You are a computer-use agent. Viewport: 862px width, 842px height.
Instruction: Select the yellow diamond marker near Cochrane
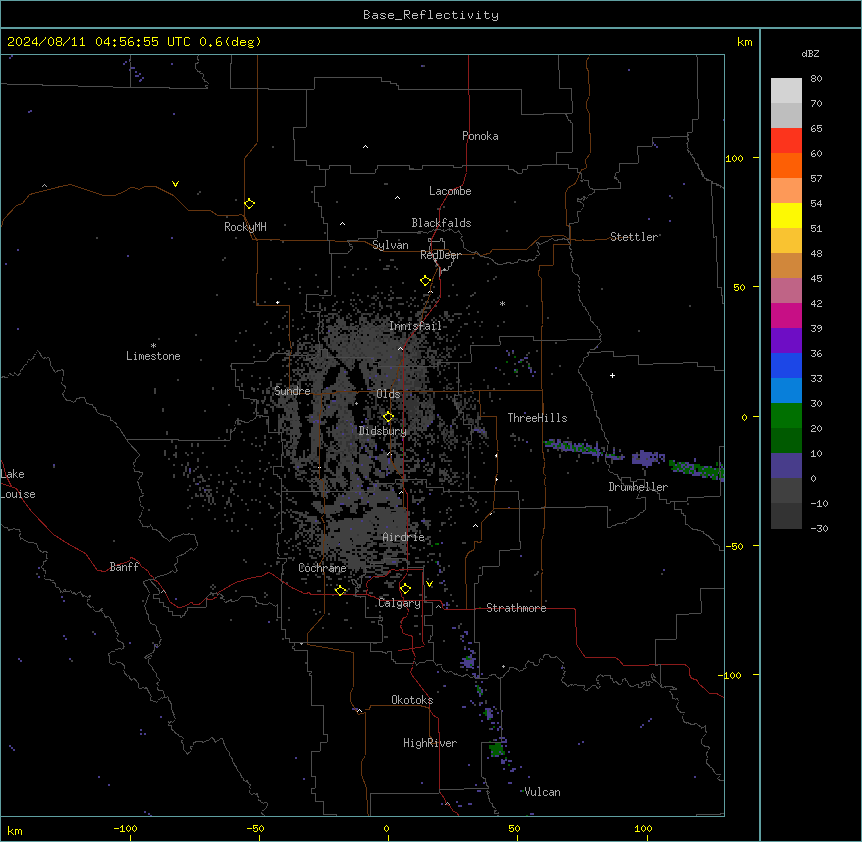(x=341, y=590)
